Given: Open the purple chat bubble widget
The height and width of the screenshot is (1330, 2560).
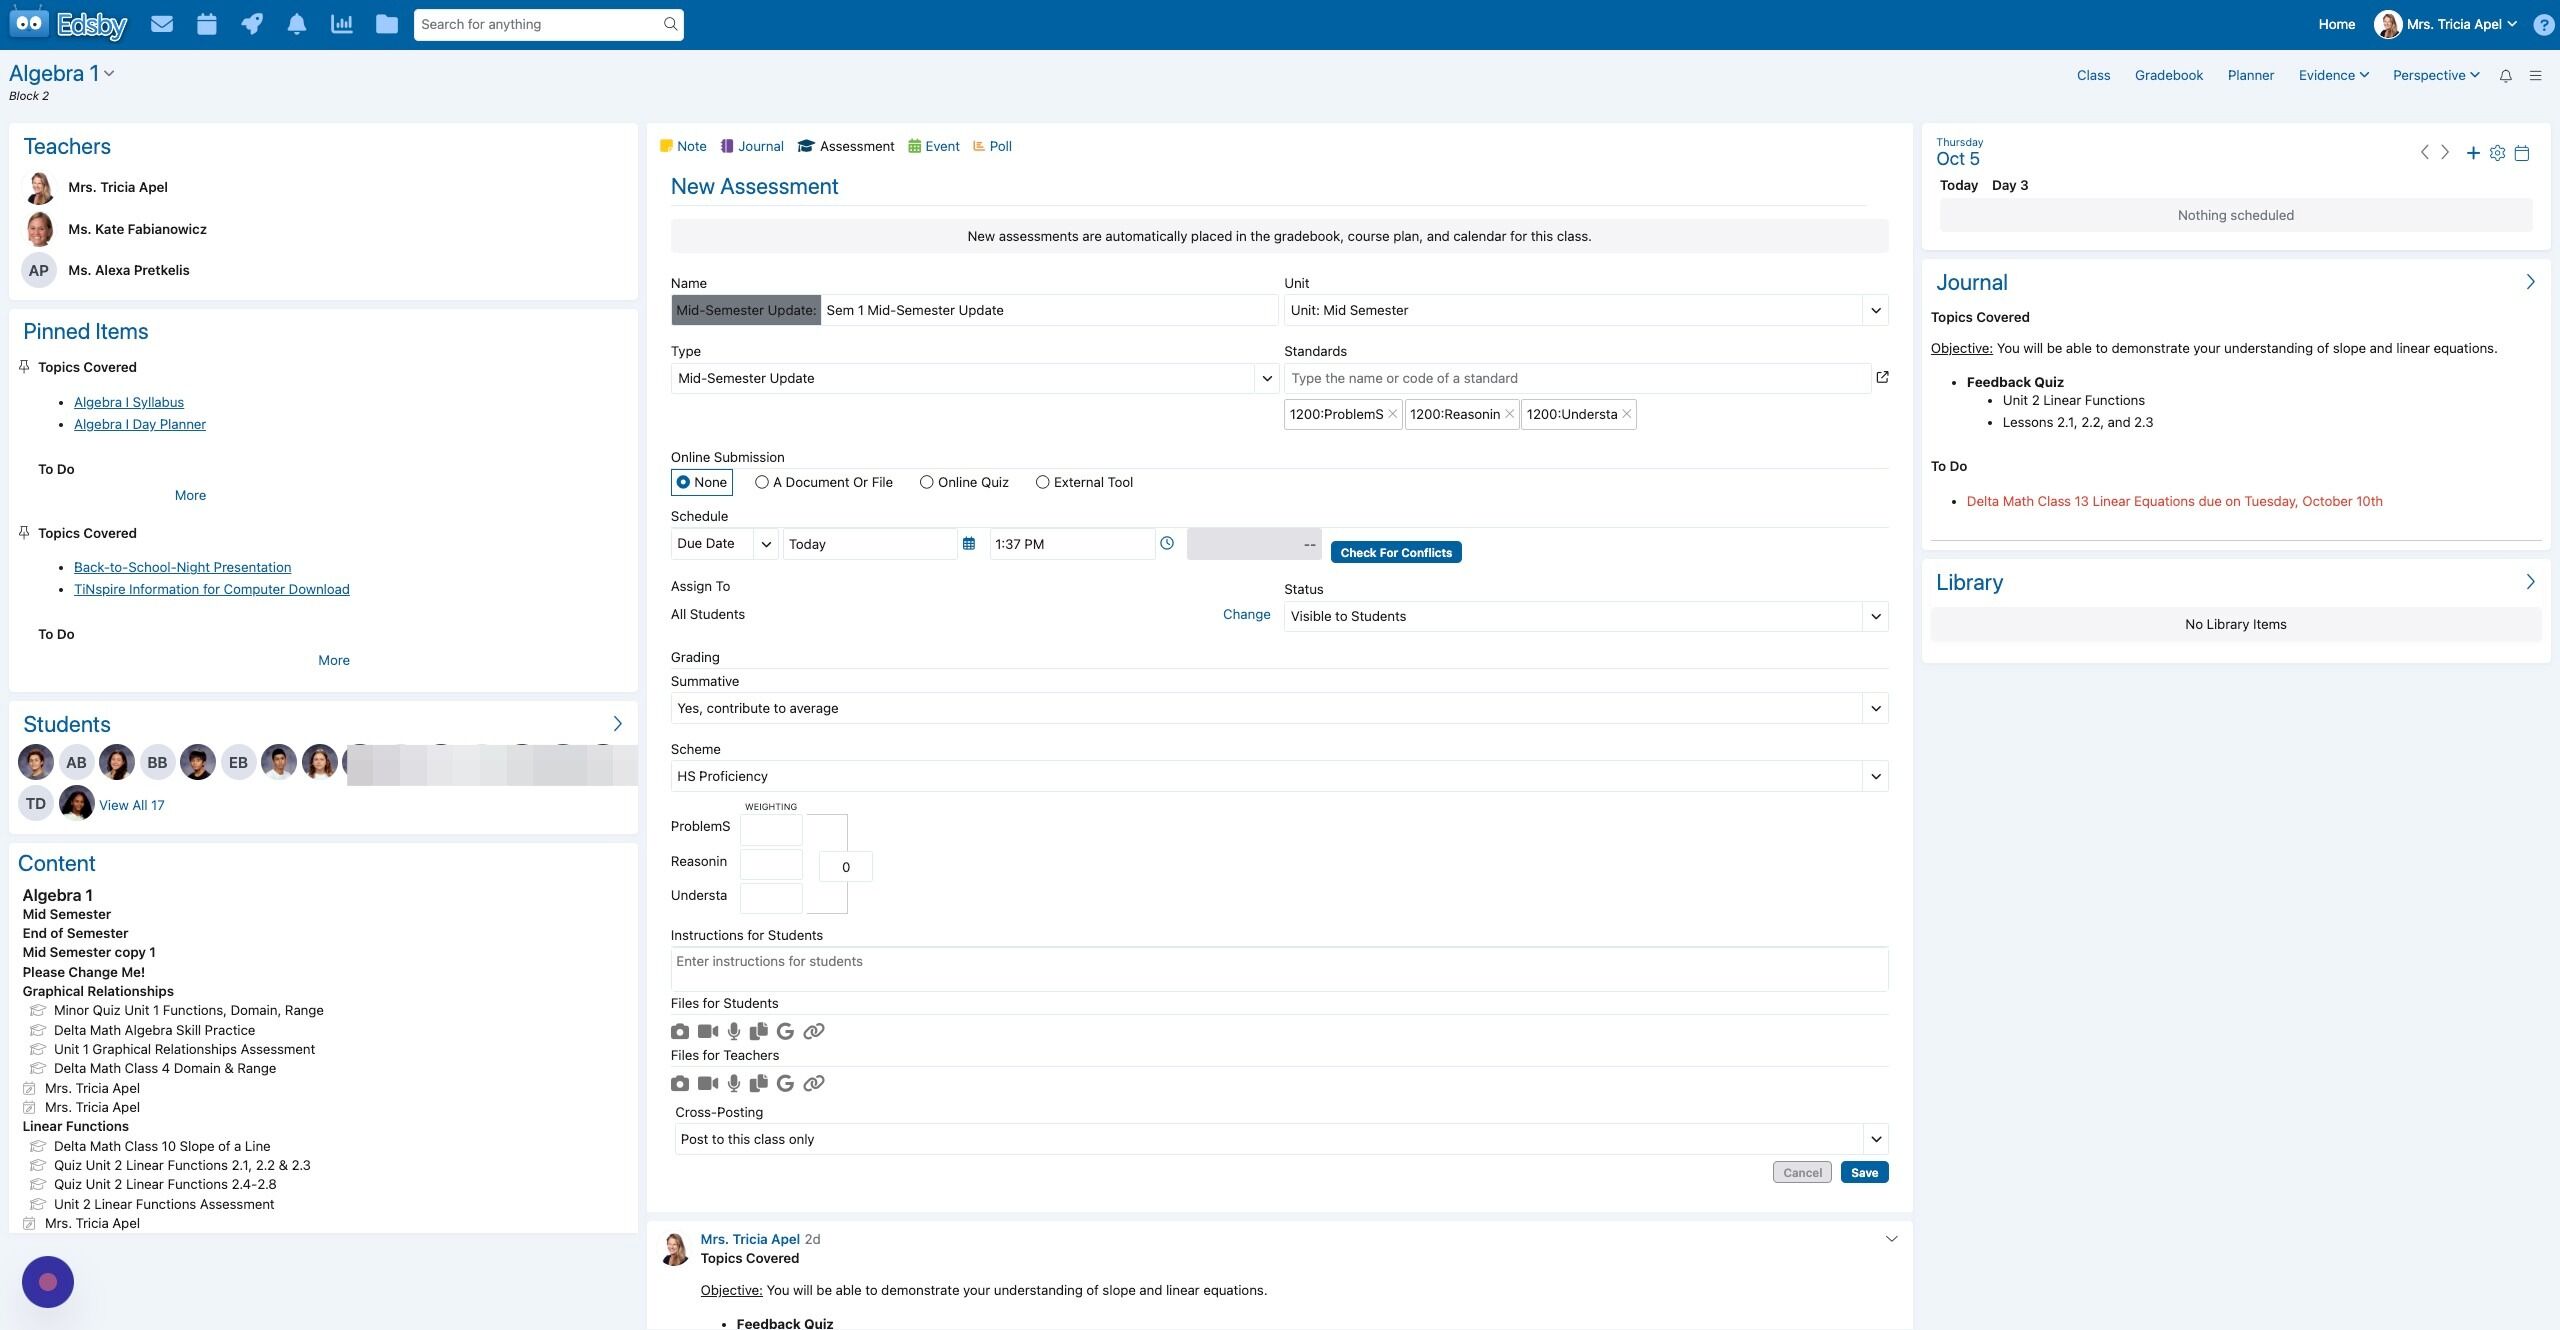Looking at the screenshot, I should click(48, 1282).
